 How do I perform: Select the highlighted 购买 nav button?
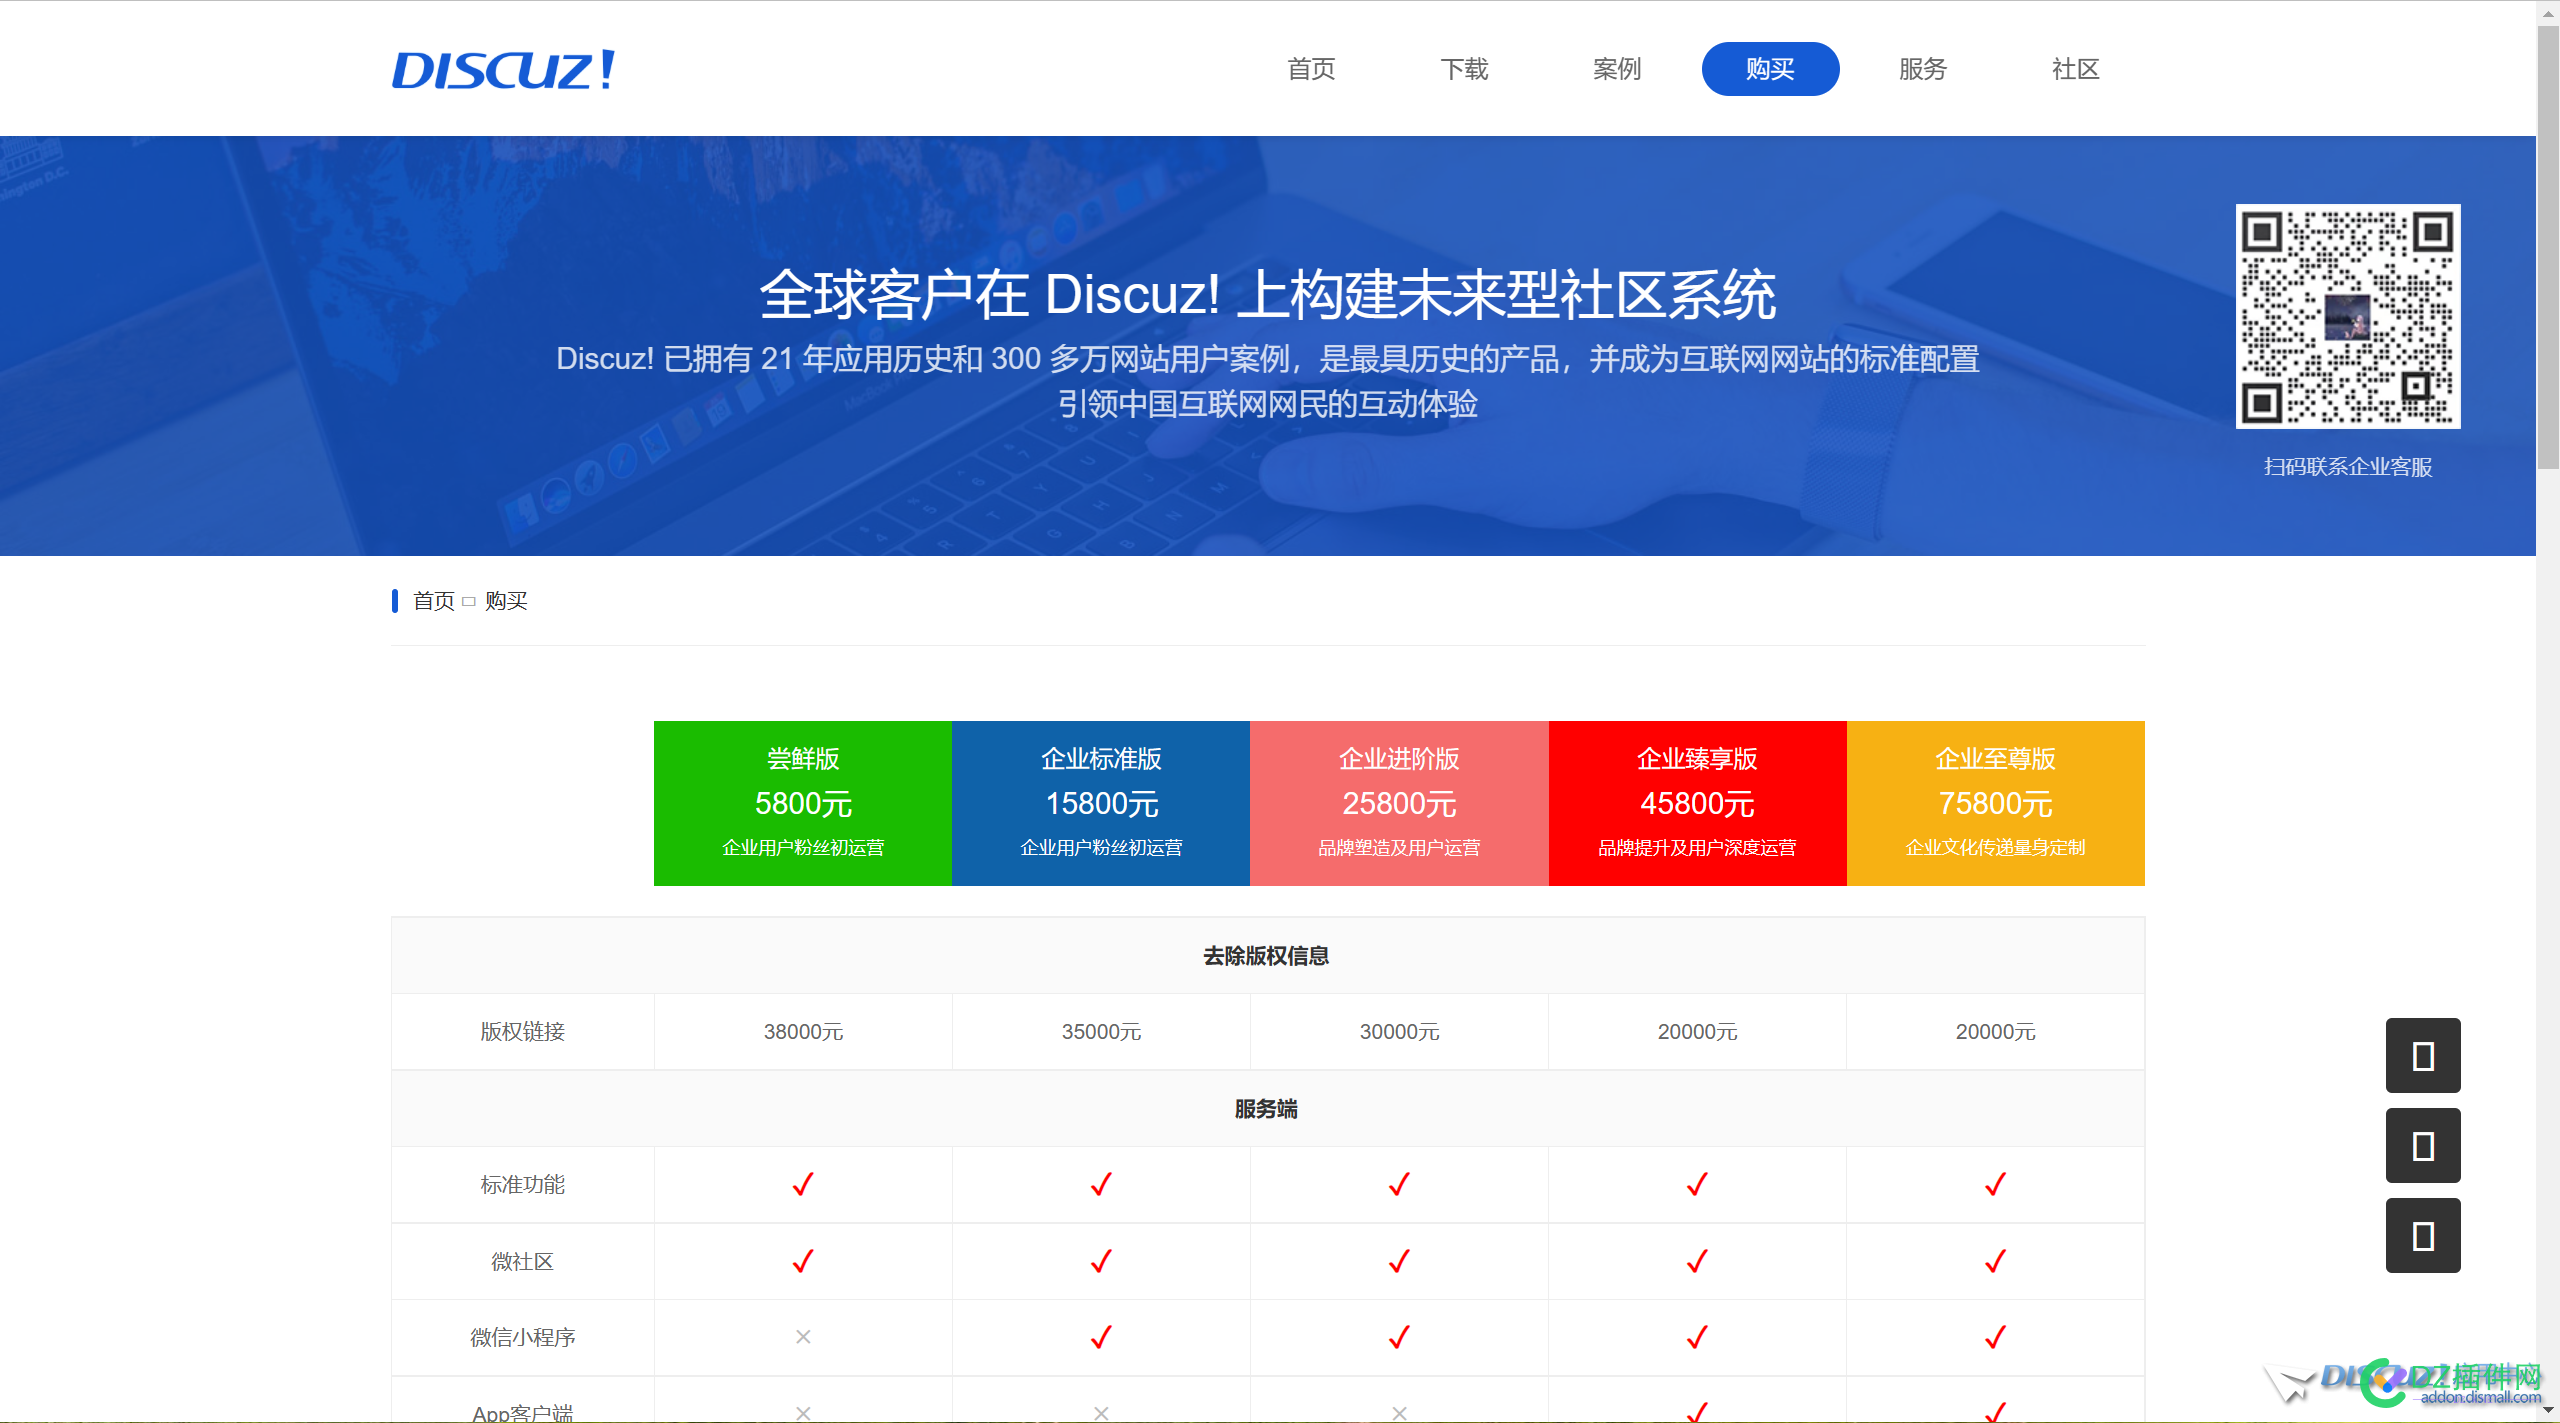[1770, 69]
